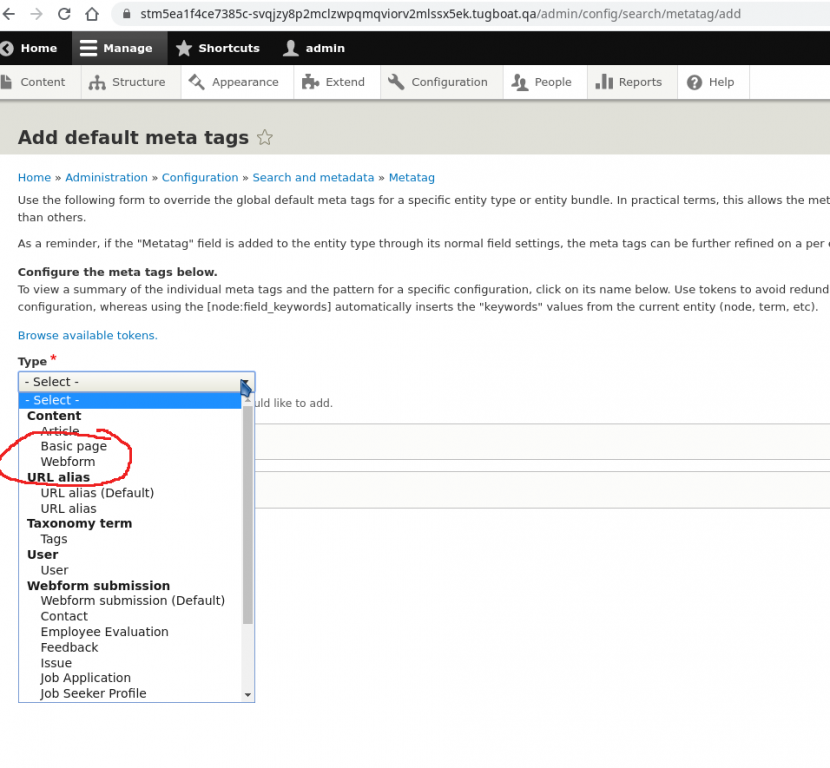The width and height of the screenshot is (830, 768).
Task: Choose Employee Evaluation webform submission option
Action: point(104,632)
